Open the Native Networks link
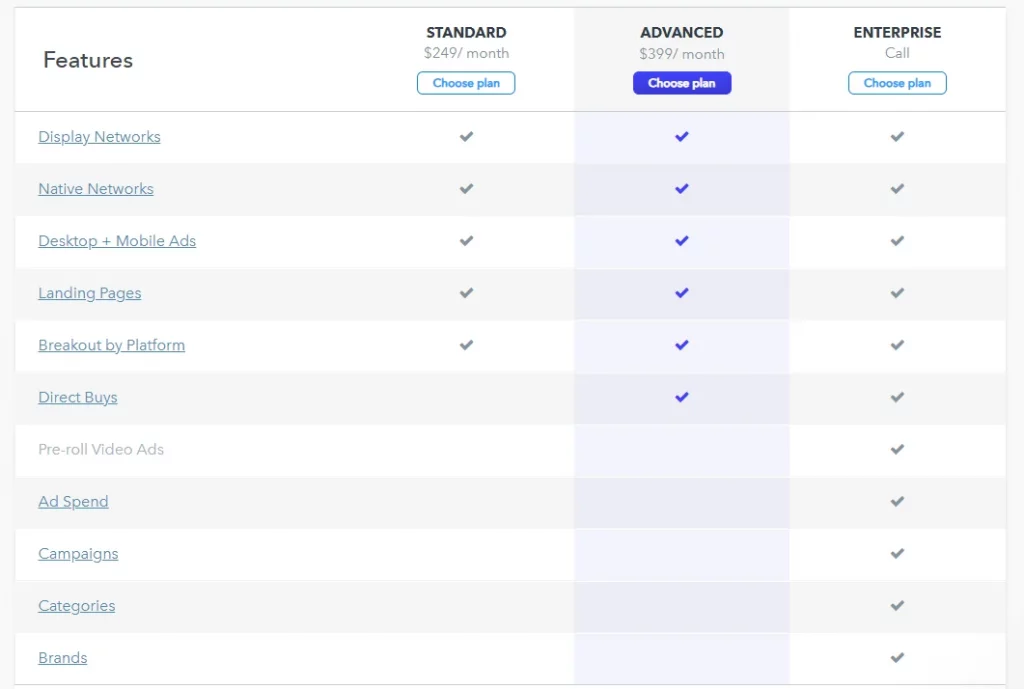The image size is (1024, 689). [x=96, y=189]
